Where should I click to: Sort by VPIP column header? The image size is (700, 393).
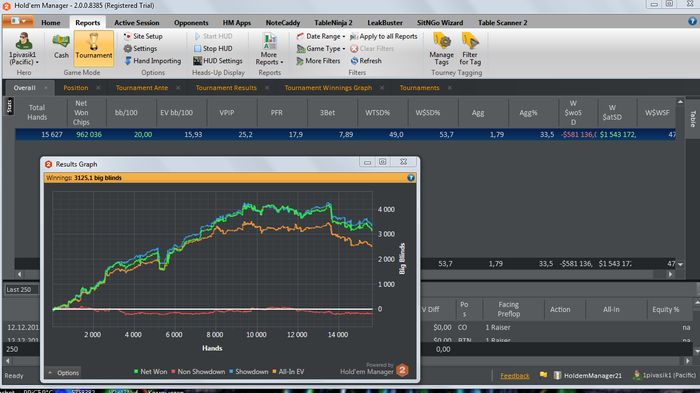(x=226, y=113)
